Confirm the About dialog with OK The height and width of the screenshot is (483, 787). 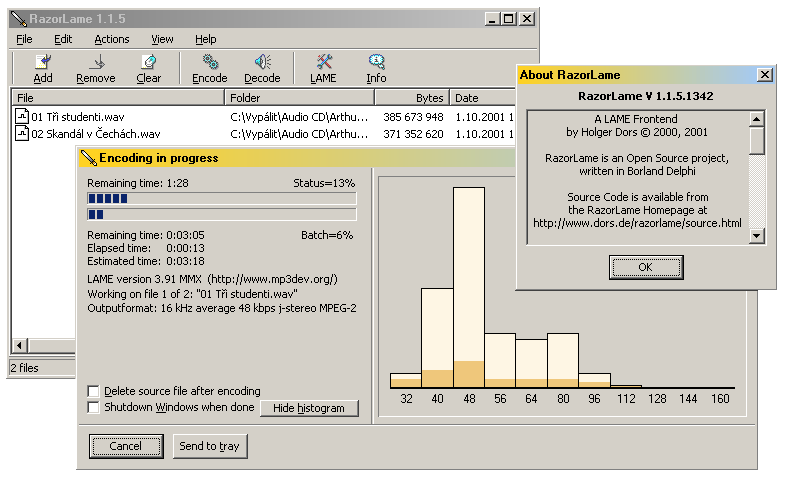pos(645,267)
